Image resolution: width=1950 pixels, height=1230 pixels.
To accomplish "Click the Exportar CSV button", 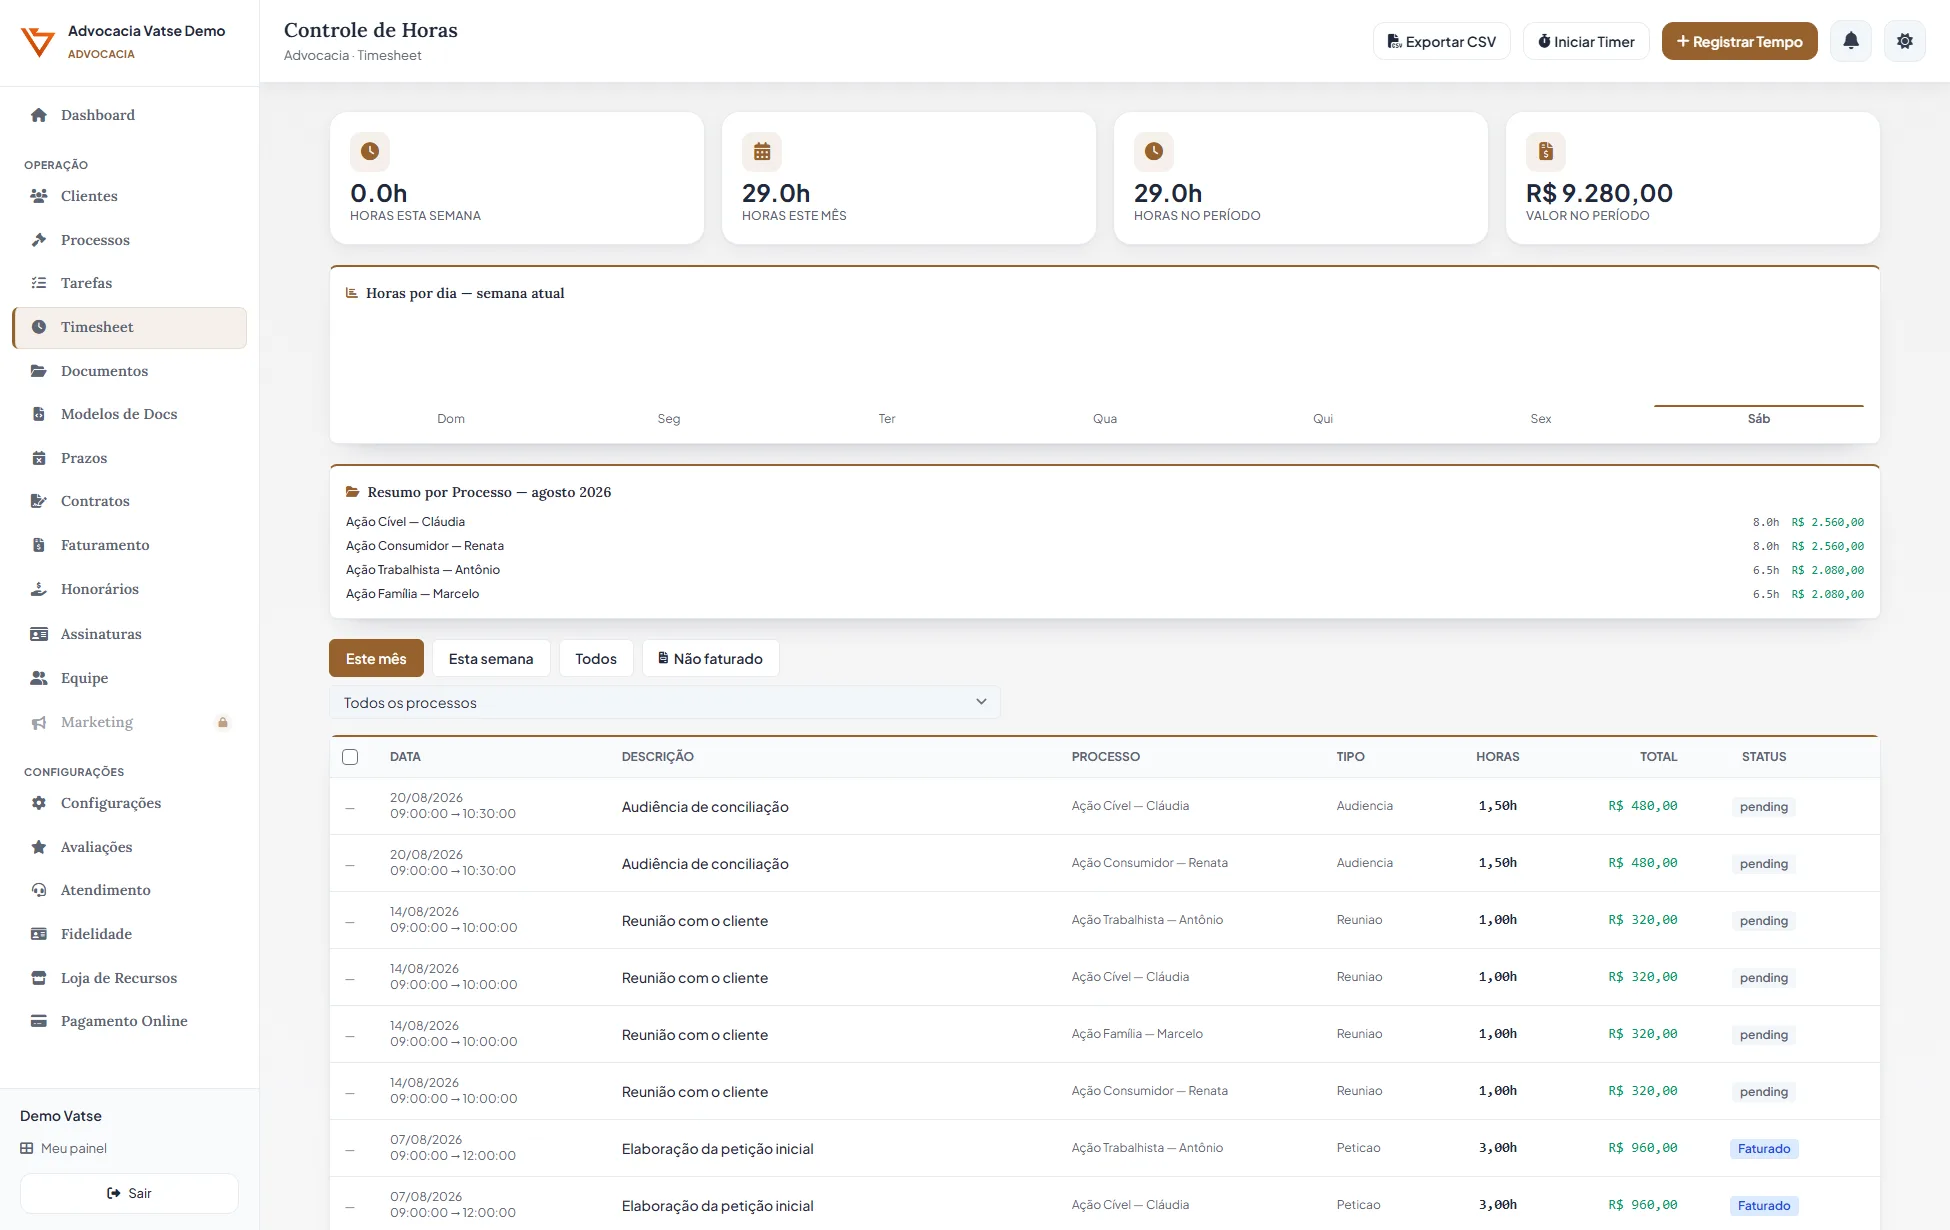I will tap(1441, 42).
